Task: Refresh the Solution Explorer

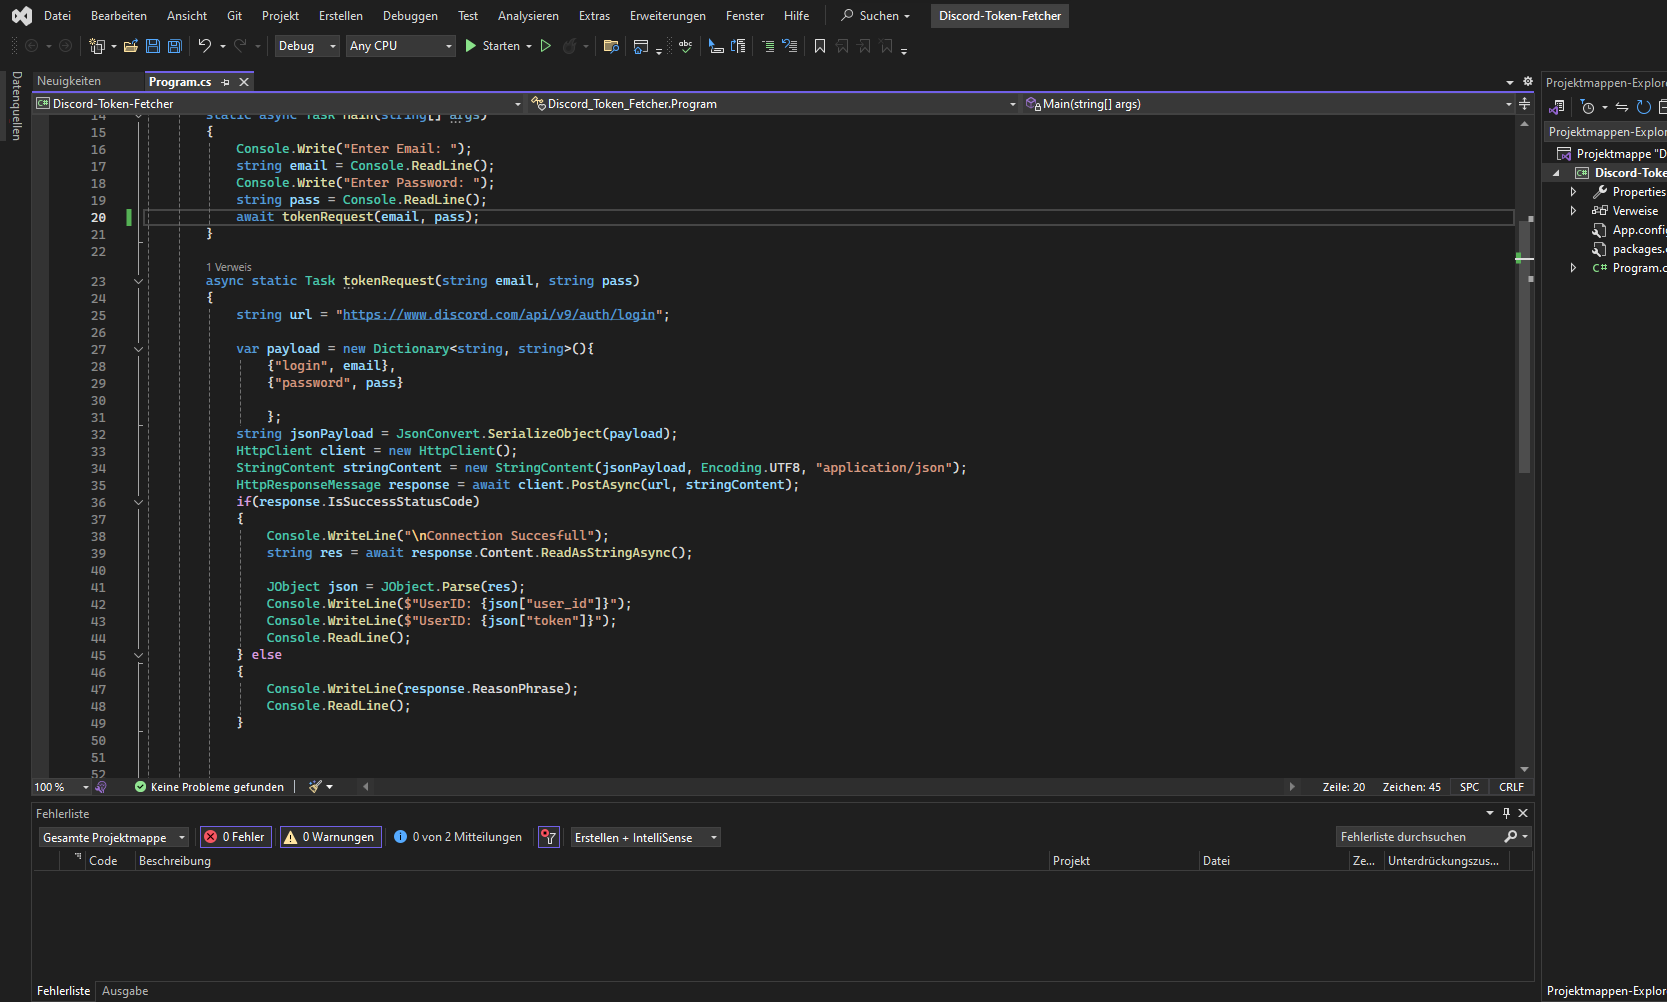Action: coord(1643,107)
